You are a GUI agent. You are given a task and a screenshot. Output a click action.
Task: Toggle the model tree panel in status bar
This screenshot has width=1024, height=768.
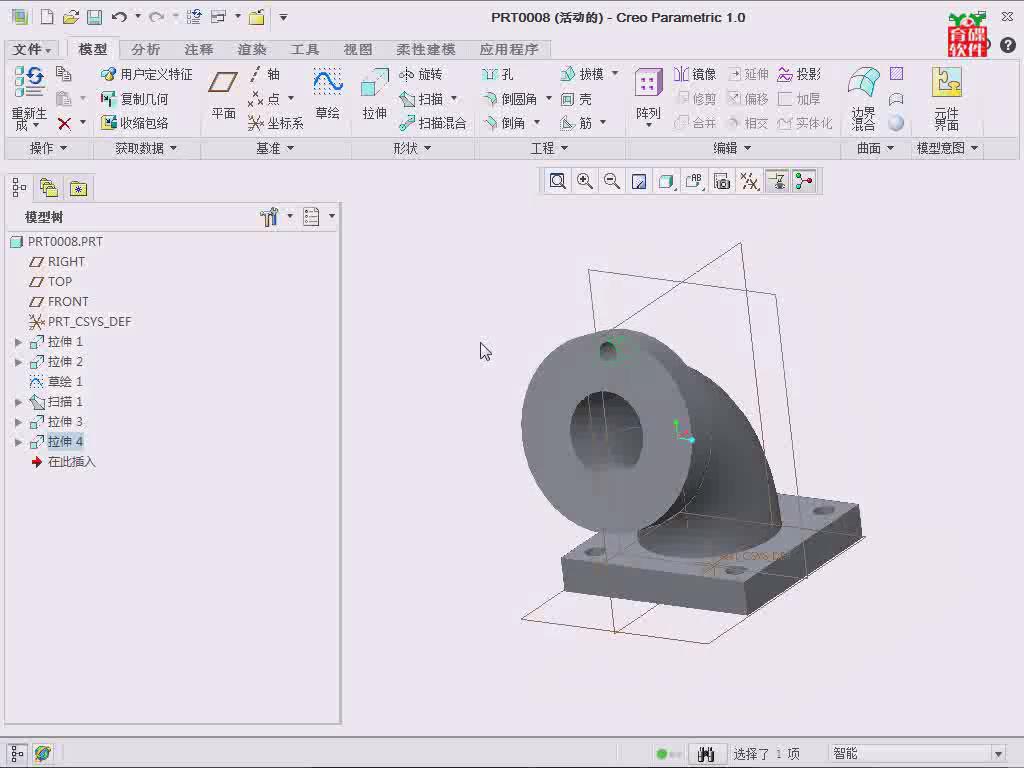[18, 753]
